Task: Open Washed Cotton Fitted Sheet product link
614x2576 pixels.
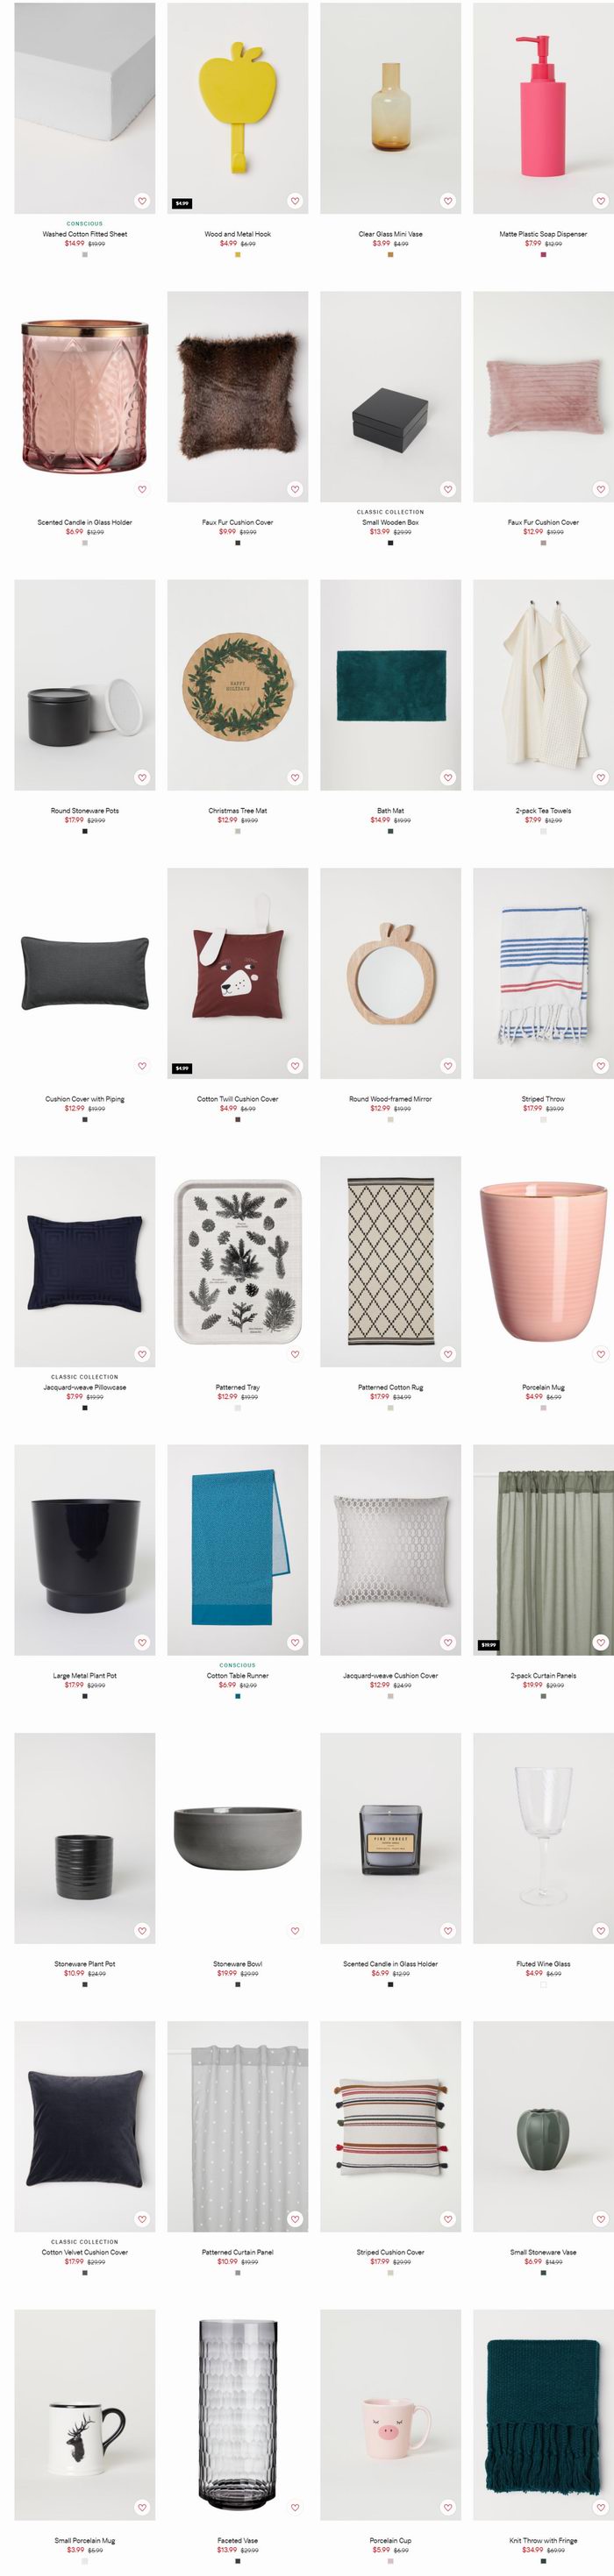Action: [x=85, y=234]
